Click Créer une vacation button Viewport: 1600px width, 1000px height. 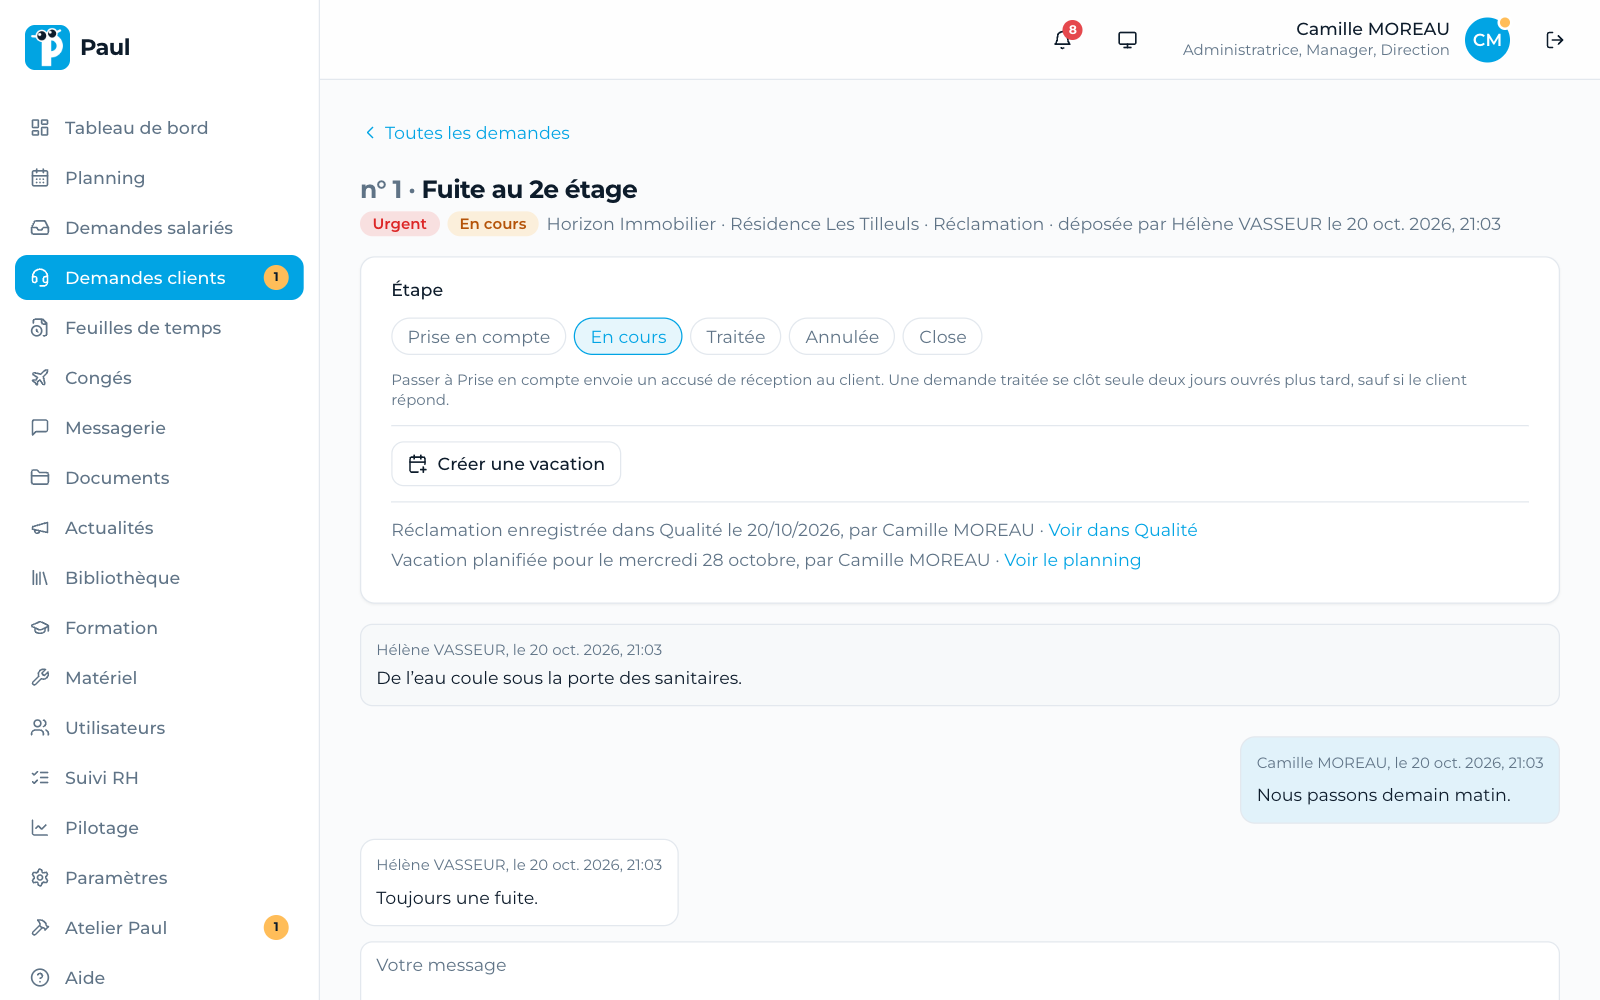506,464
